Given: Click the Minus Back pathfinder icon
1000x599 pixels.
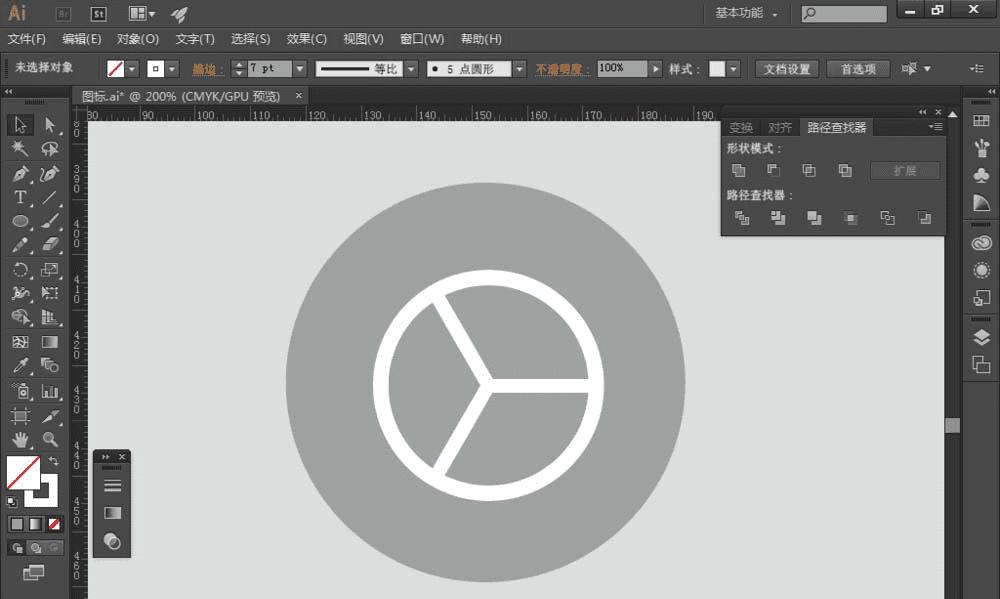Looking at the screenshot, I should 924,218.
